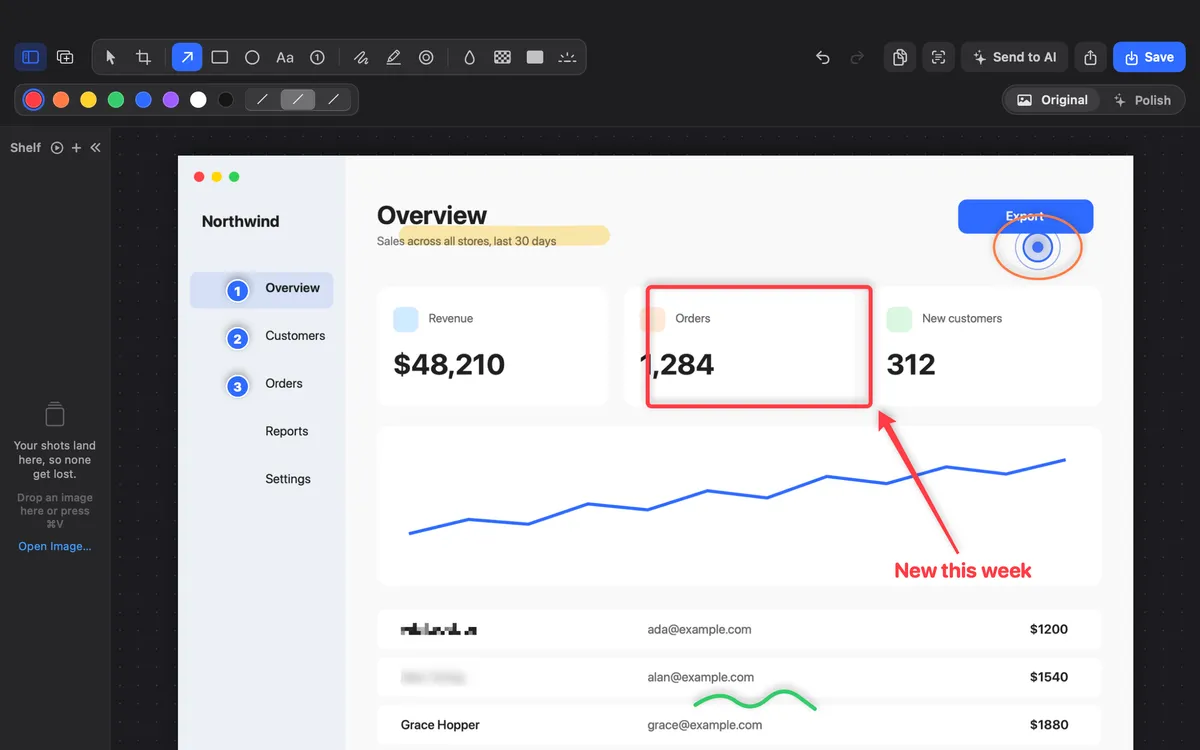Screen dimensions: 1200x750
Task: Pick the green color swatch
Action: click(x=116, y=100)
